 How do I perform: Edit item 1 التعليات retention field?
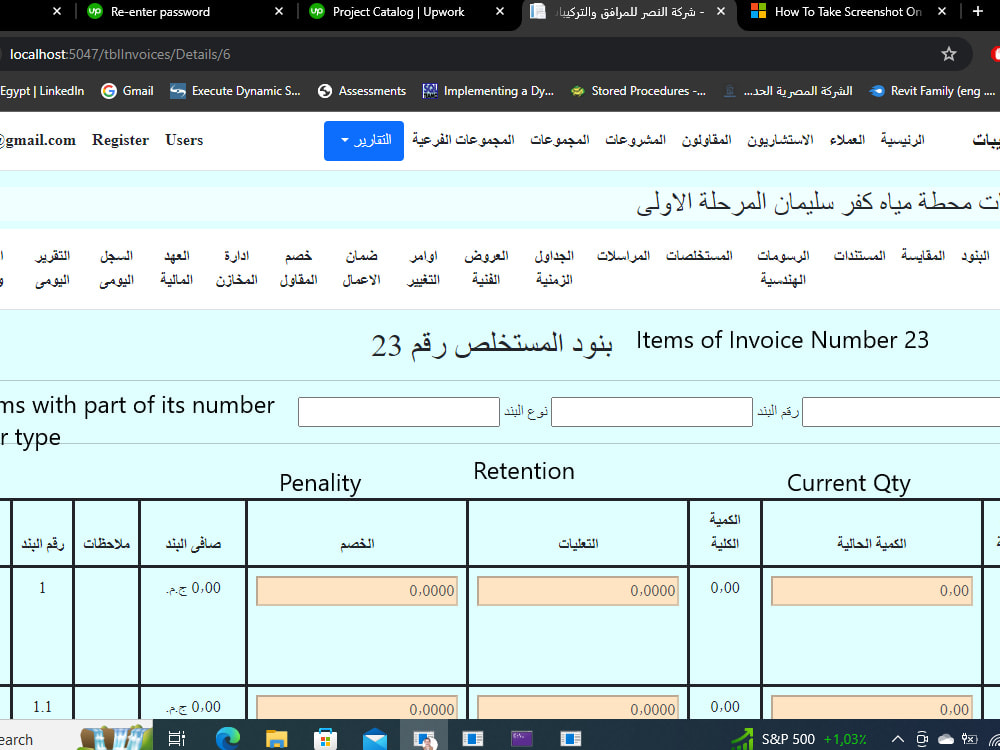(577, 591)
